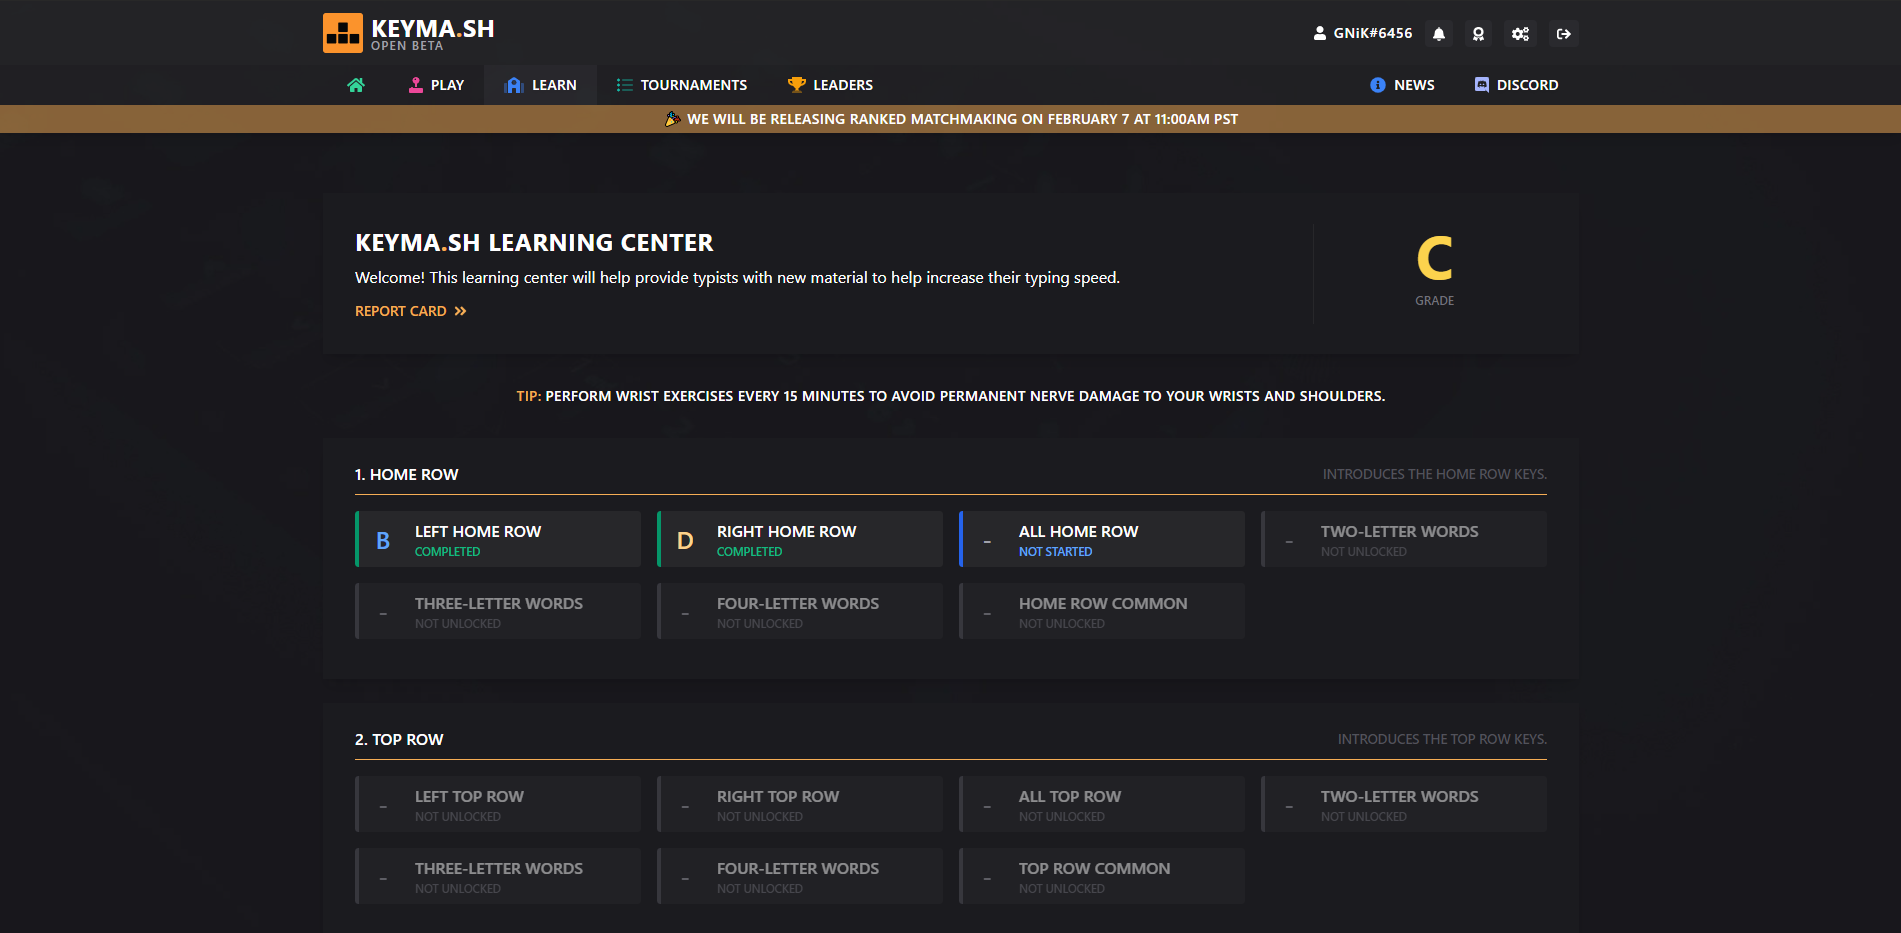Click the yellow C grade letter
Image resolution: width=1901 pixels, height=933 pixels.
(x=1434, y=259)
